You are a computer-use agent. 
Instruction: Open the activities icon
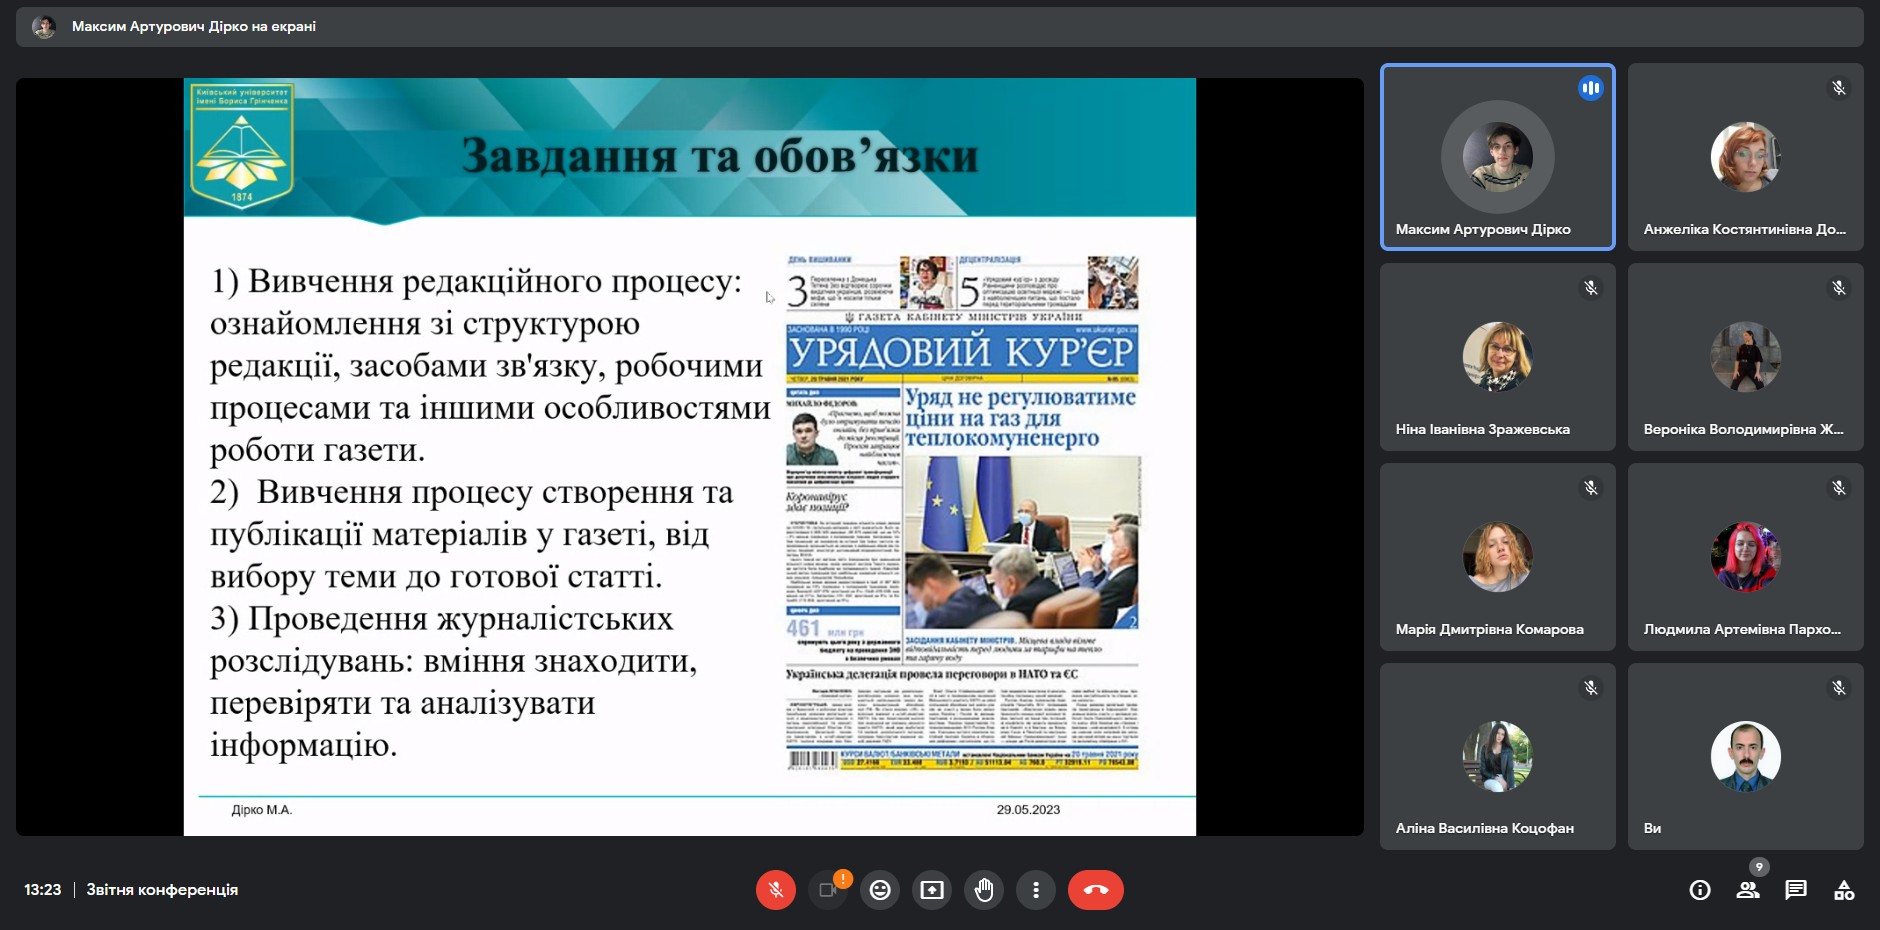tap(1844, 890)
